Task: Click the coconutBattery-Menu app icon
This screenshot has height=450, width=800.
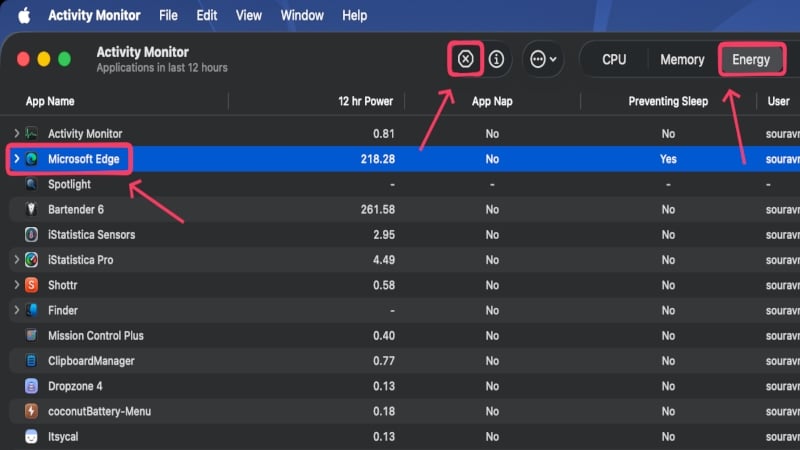Action: pos(31,411)
